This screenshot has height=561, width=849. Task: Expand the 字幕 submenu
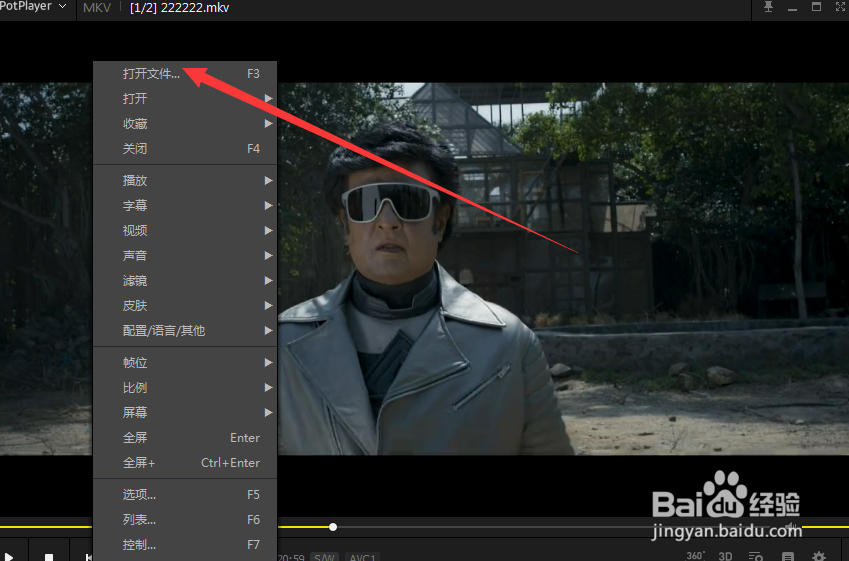(185, 205)
